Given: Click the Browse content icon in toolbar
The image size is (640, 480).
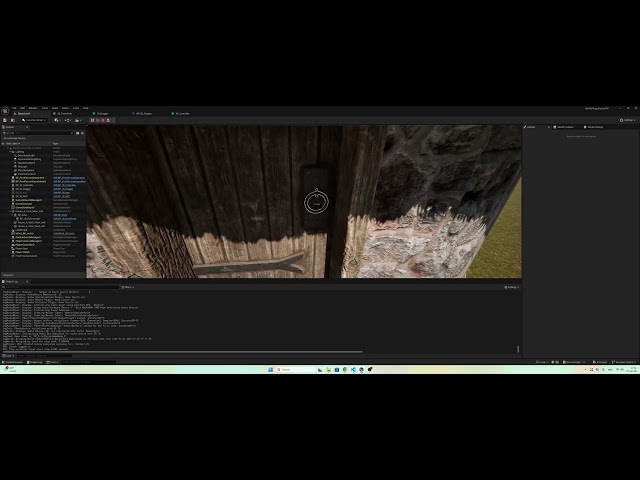Looking at the screenshot, I should tap(13, 120).
